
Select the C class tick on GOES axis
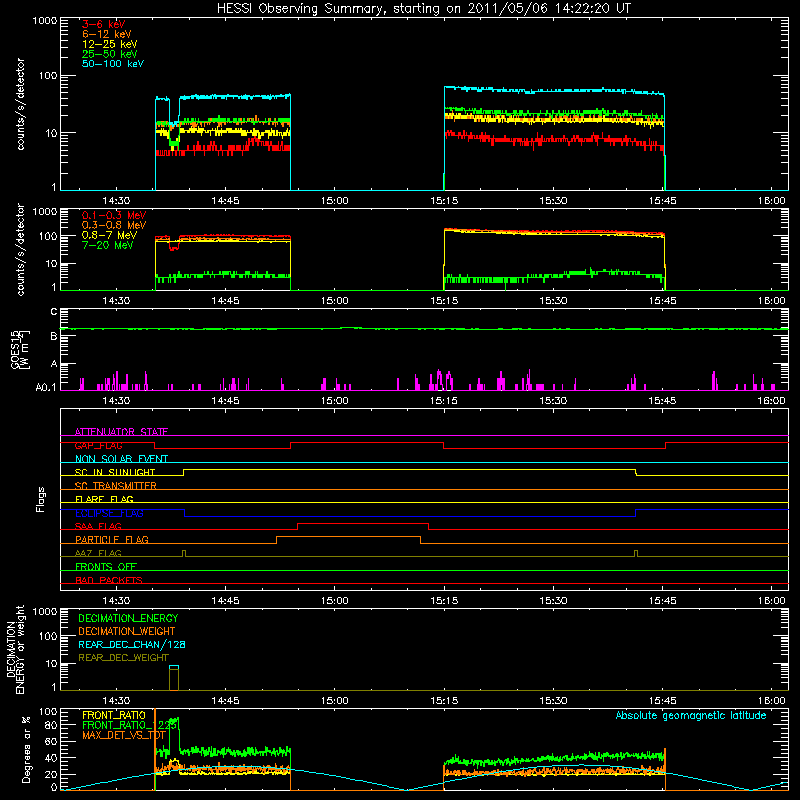click(x=54, y=312)
